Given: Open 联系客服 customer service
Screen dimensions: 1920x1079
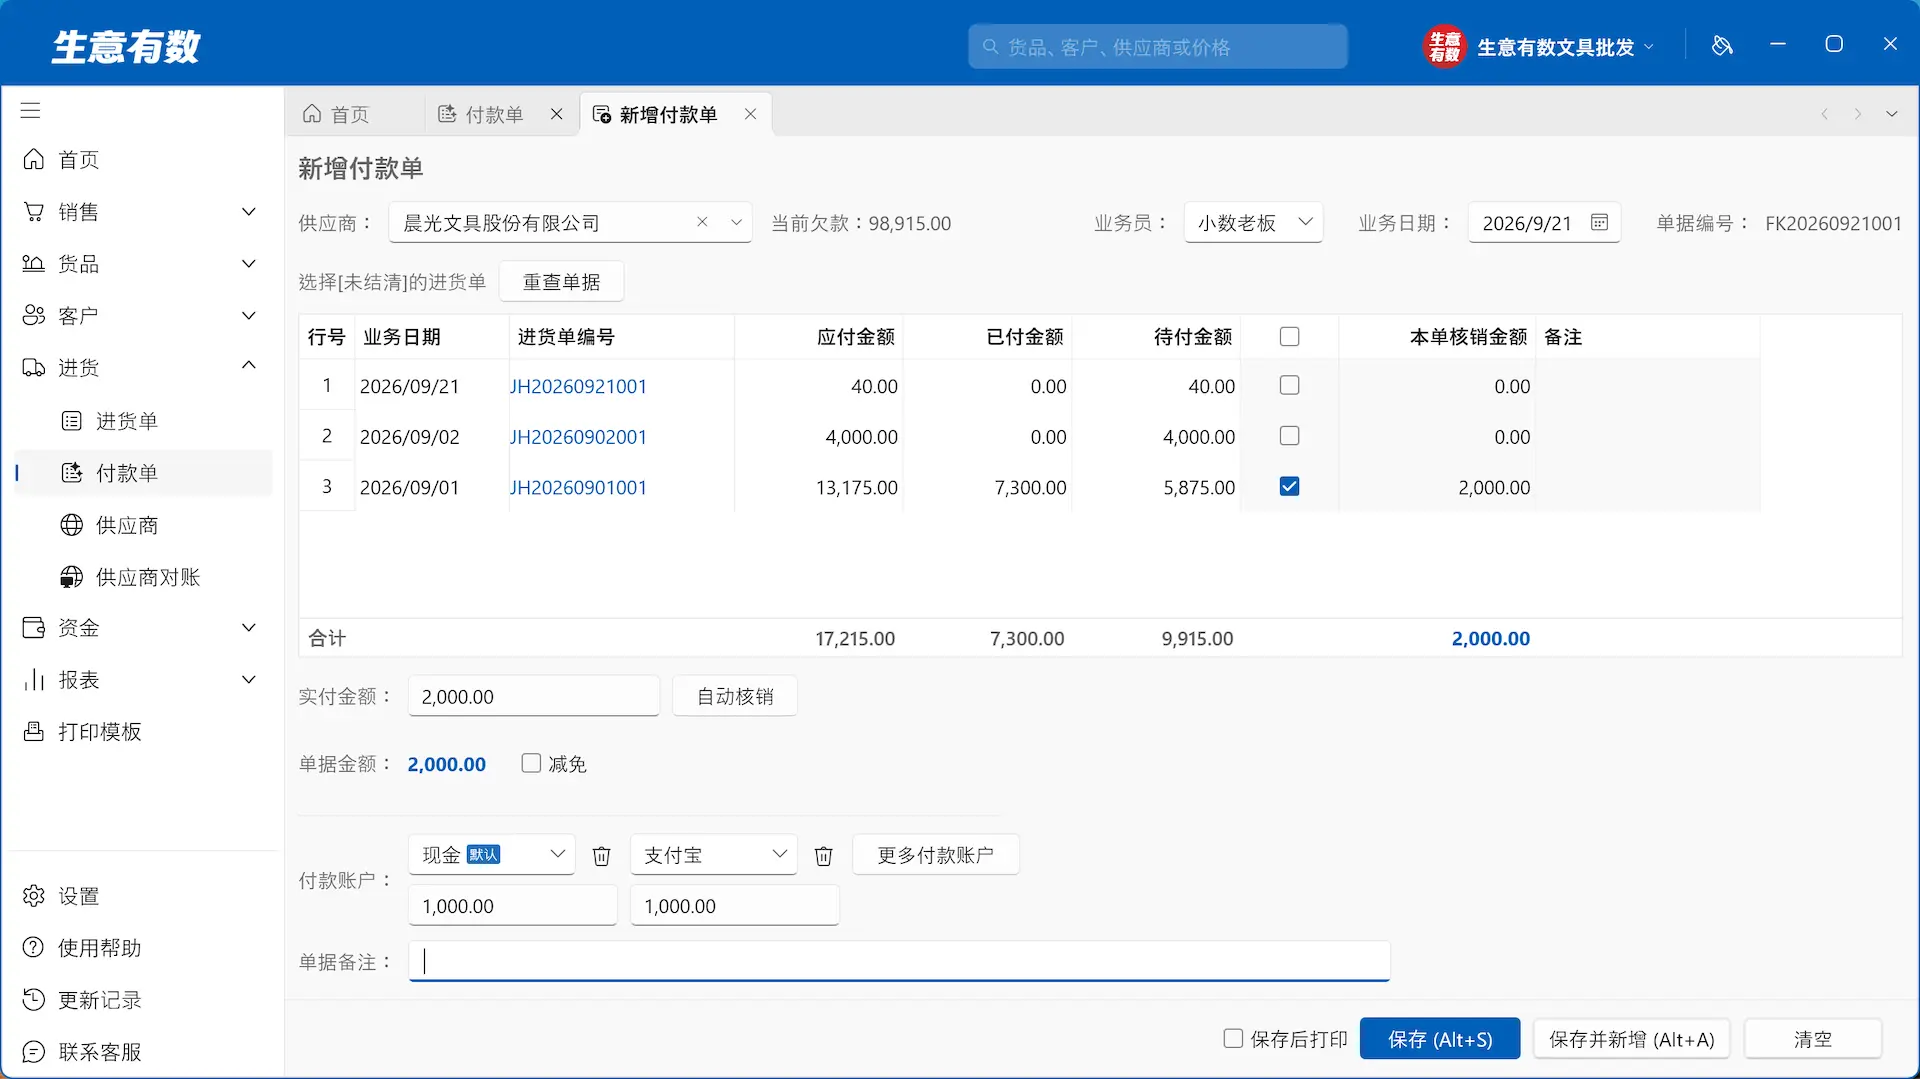Looking at the screenshot, I should pyautogui.click(x=140, y=1052).
